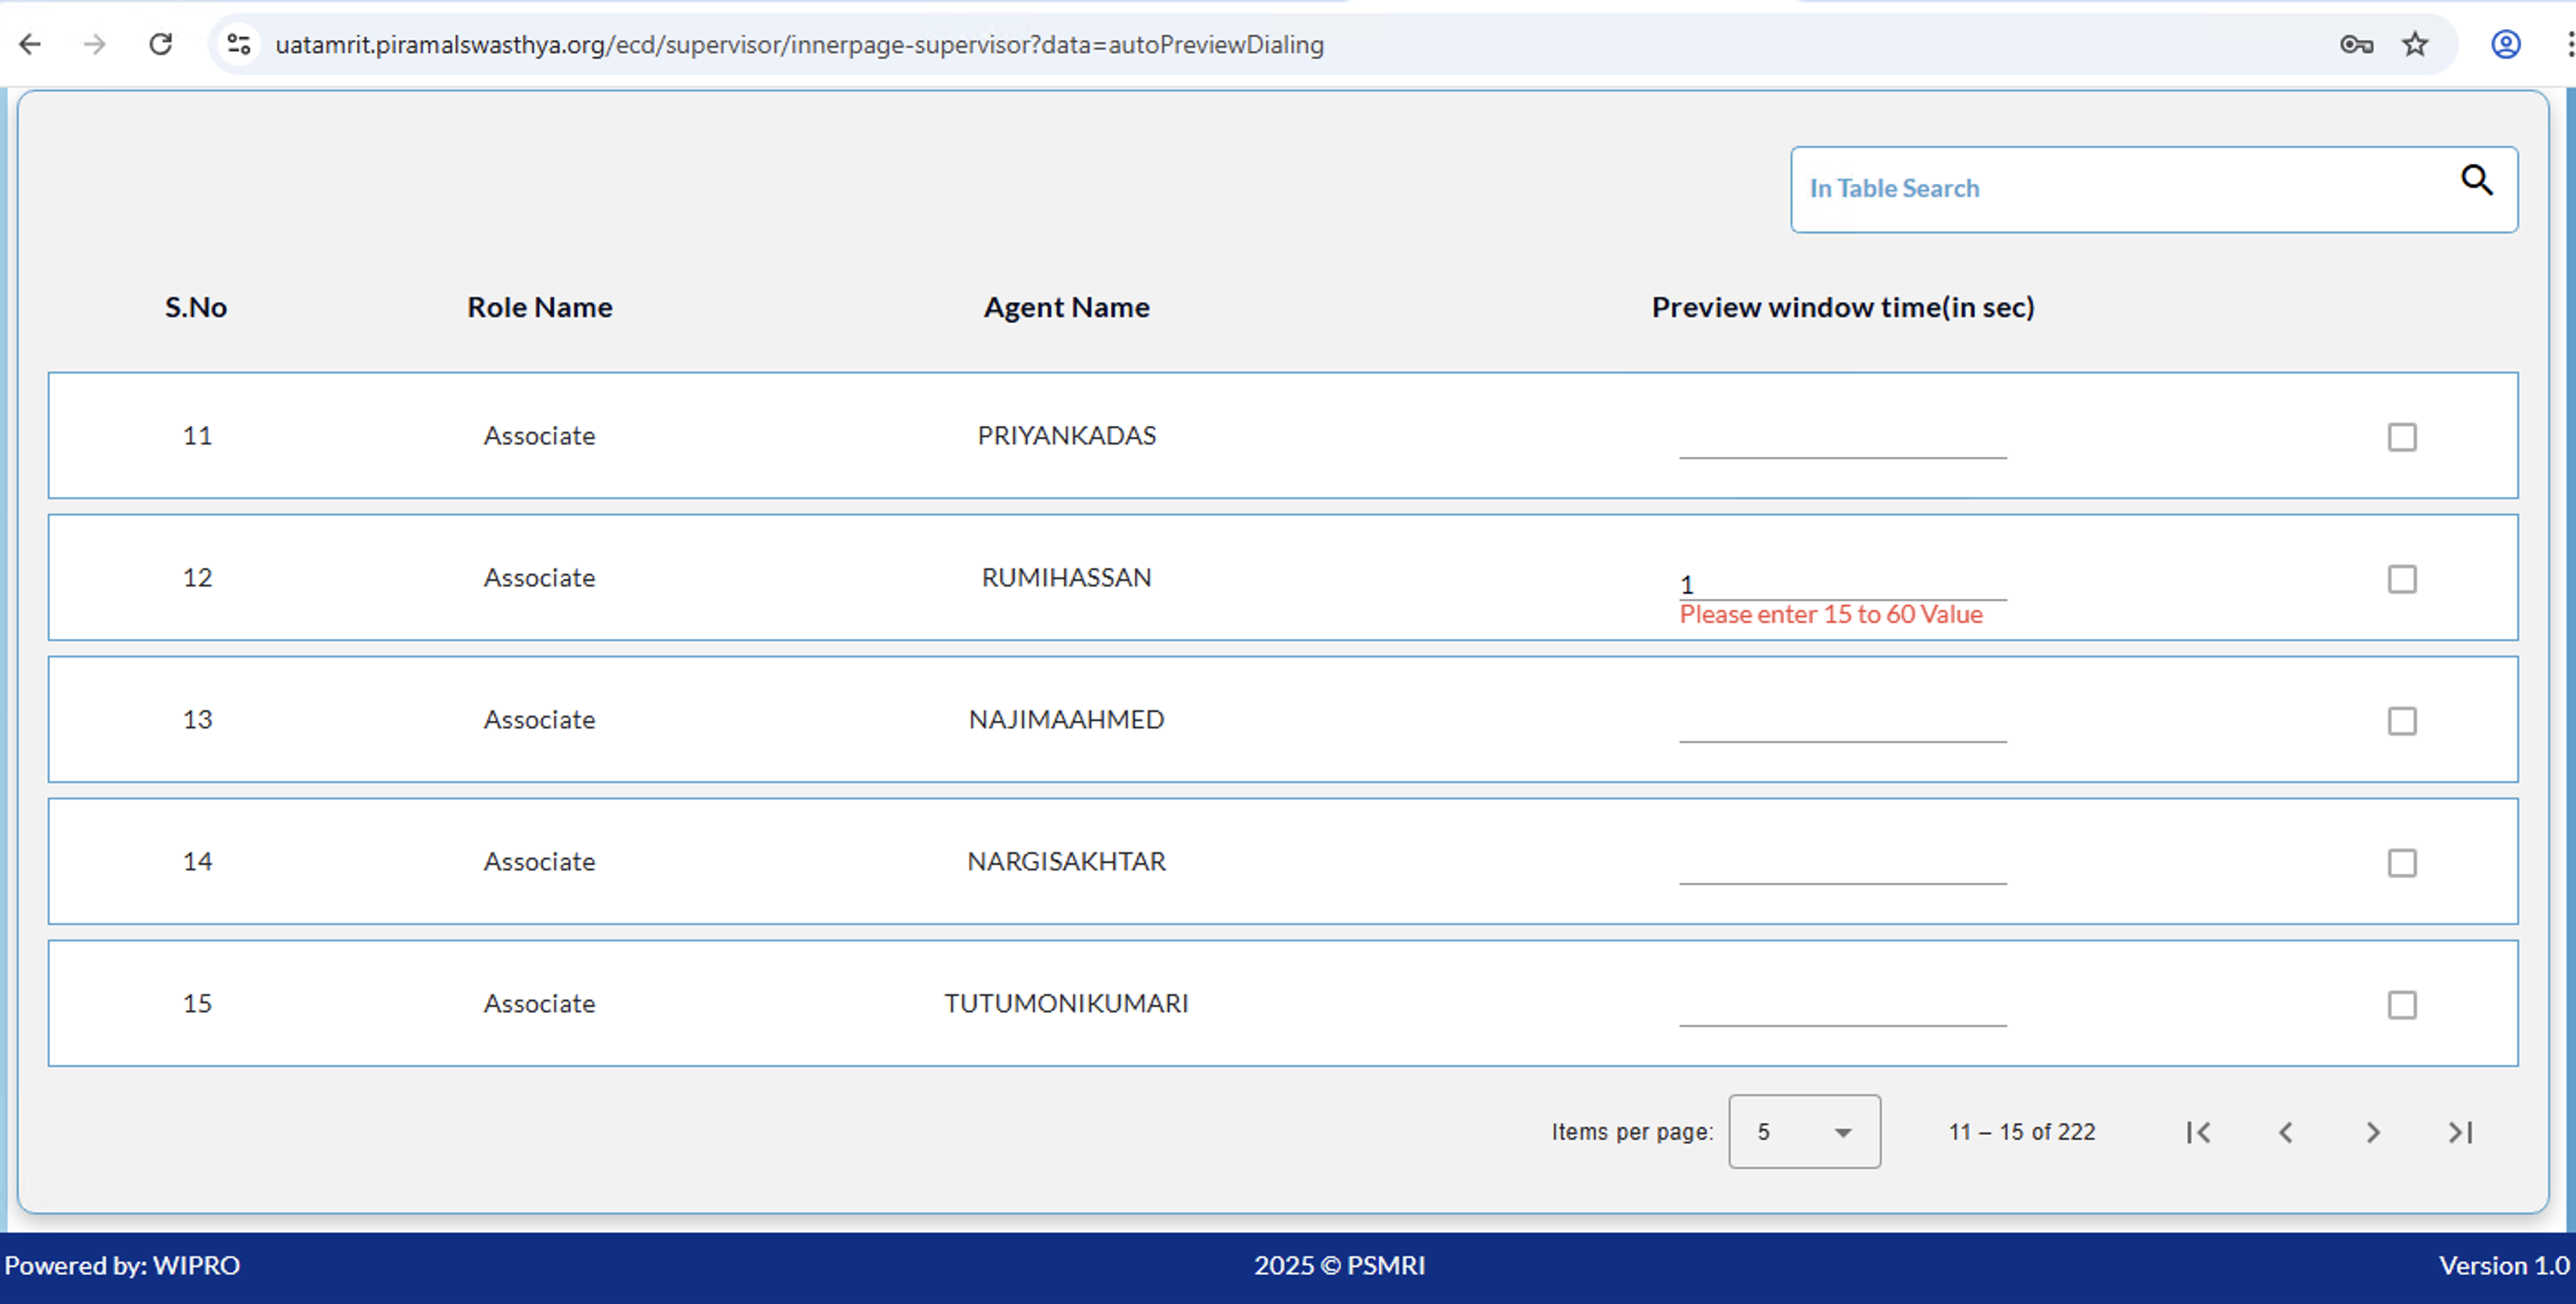Click the preview time field containing 1
Viewport: 2576px width, 1304px height.
coord(1843,582)
